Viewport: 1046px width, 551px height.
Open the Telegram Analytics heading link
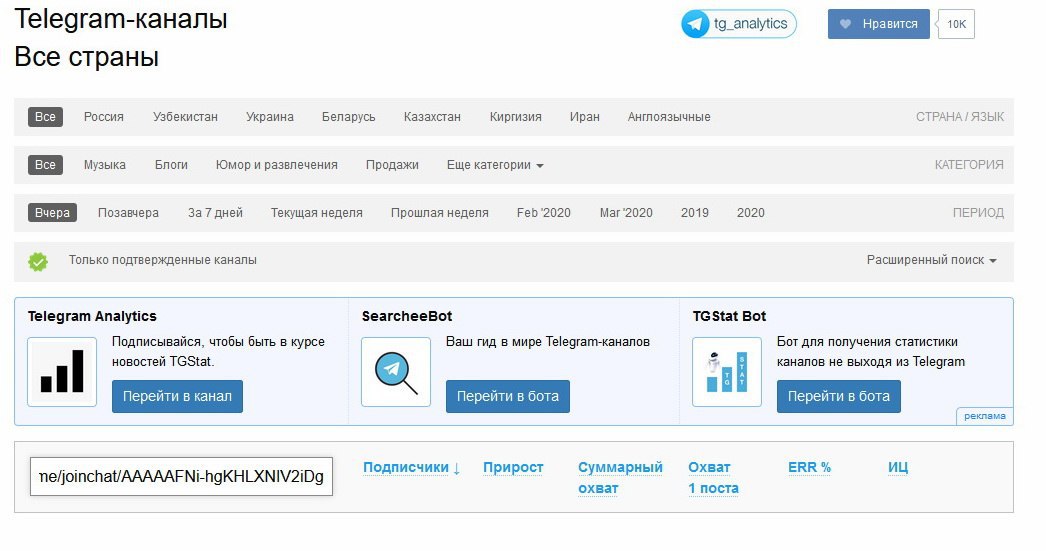tap(92, 316)
